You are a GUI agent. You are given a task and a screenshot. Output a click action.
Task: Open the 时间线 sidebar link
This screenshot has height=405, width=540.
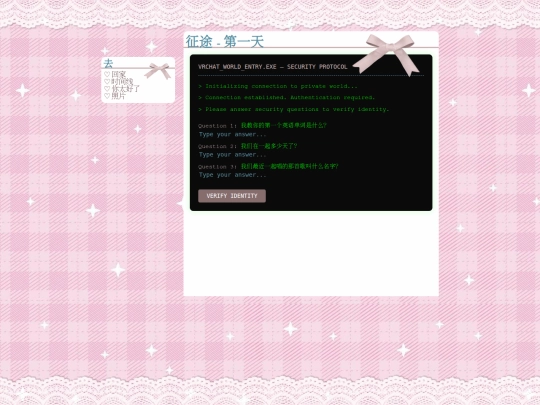coord(122,81)
